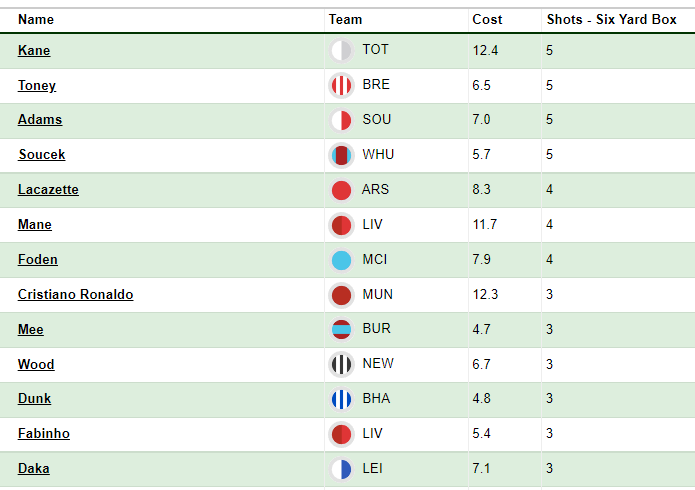Select Fabinho's name link
The width and height of the screenshot is (695, 490).
(44, 434)
